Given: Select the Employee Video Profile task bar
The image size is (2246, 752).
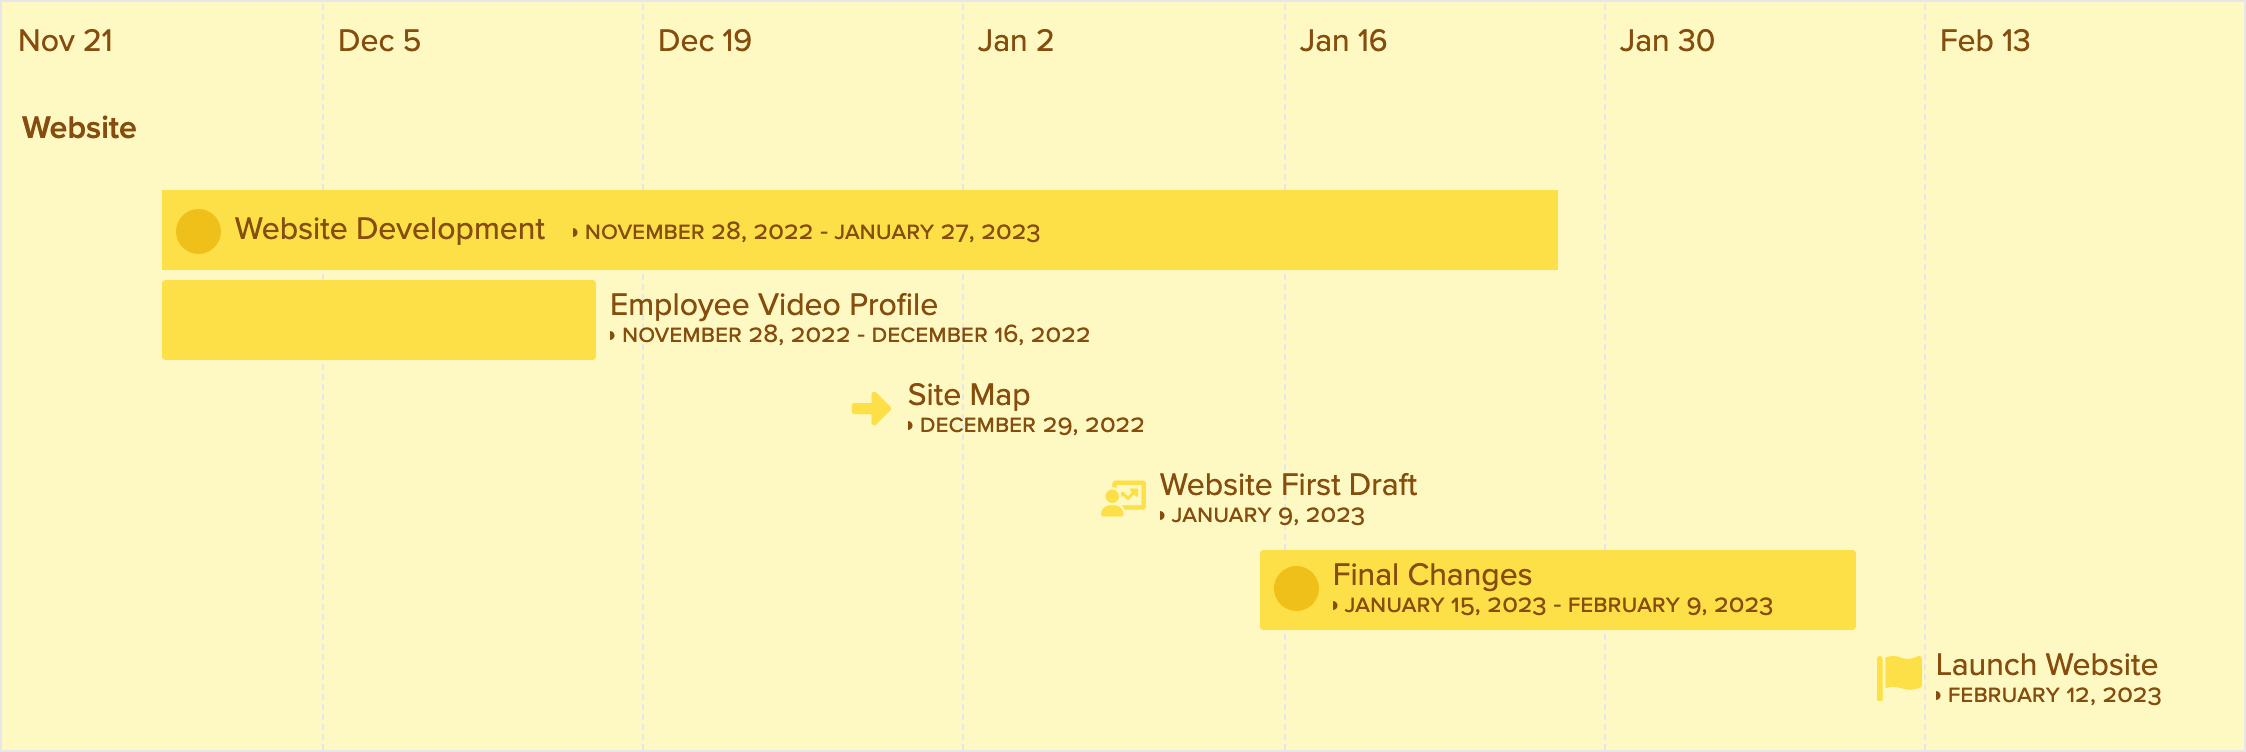Looking at the screenshot, I should point(379,320).
